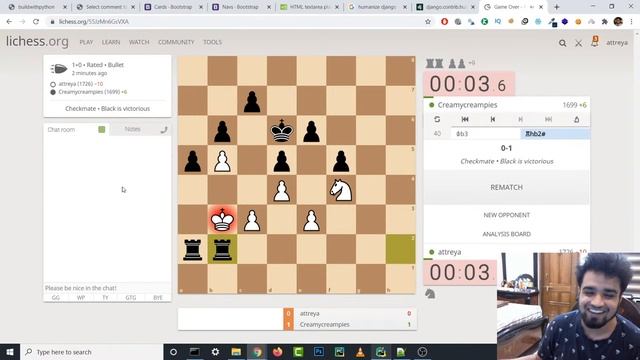Open the ANALYSIS BOARD

click(507, 234)
